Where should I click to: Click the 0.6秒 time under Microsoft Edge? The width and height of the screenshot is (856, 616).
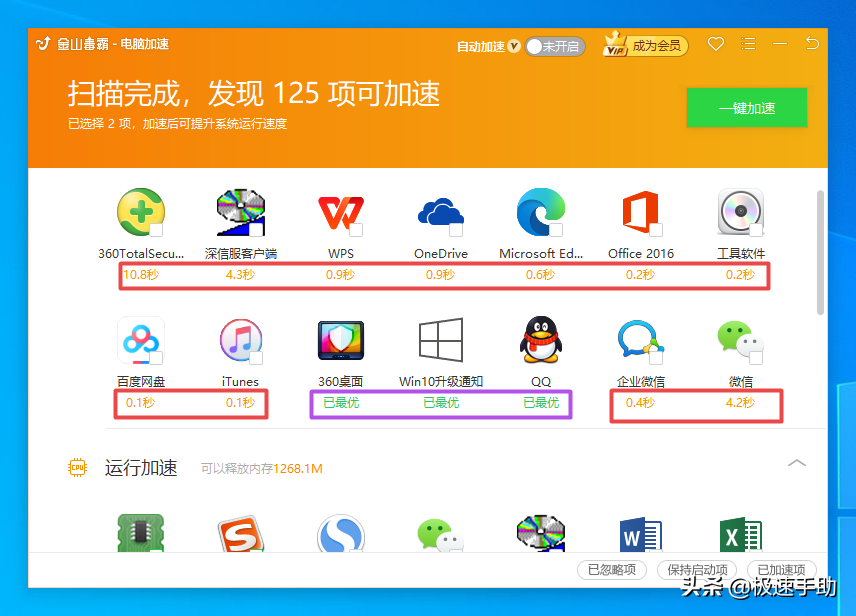tap(540, 275)
